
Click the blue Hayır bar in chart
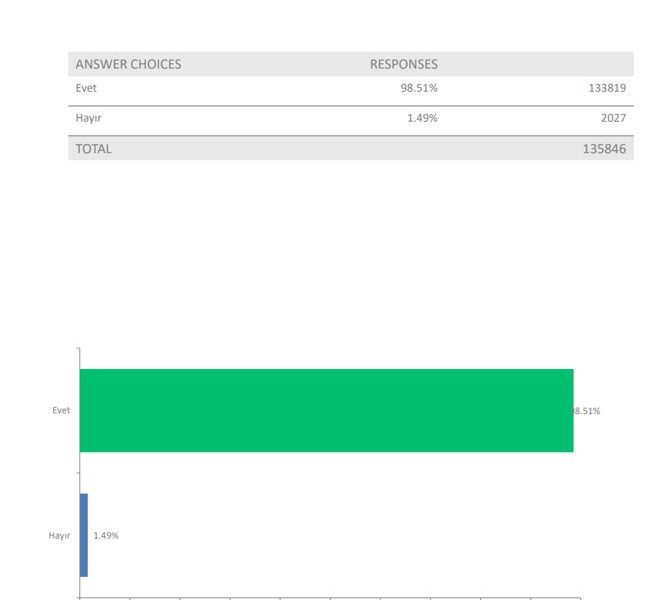click(84, 535)
